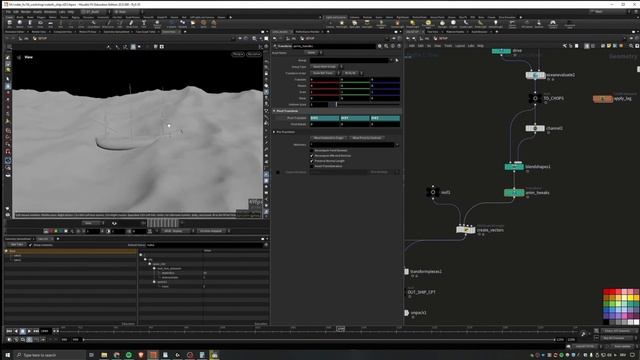Toggle Preserve Normal Length checkbox
The height and width of the screenshot is (360, 640).
pos(312,161)
